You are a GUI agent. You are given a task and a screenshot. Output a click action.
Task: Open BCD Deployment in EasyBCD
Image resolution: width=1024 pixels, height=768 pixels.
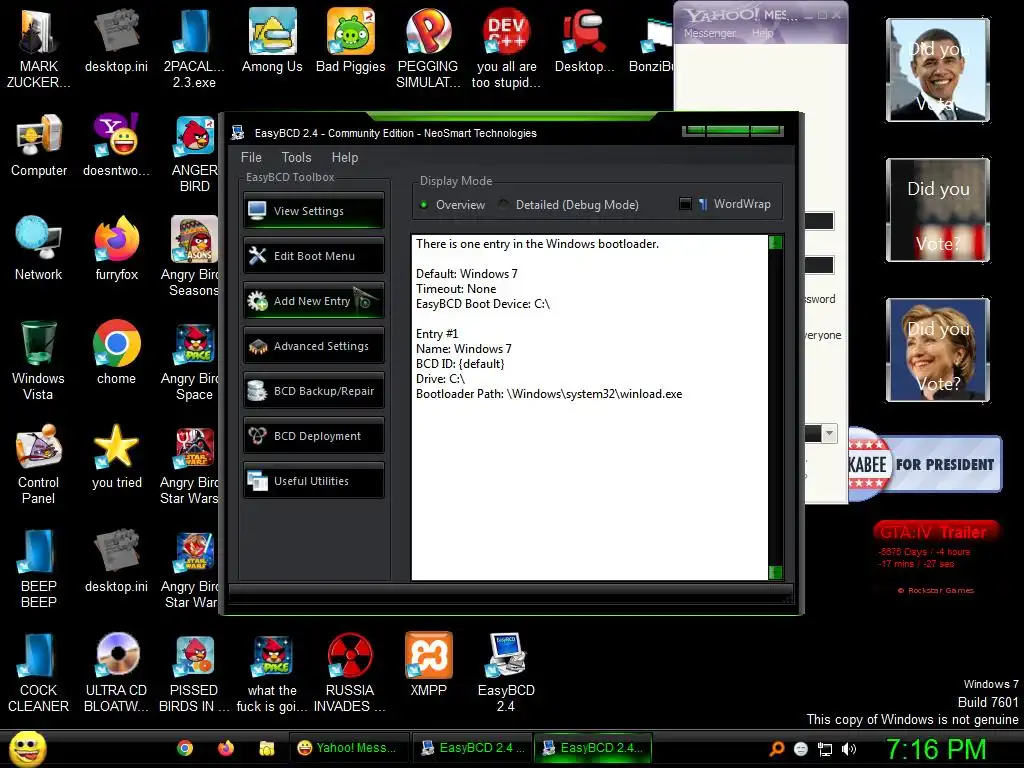313,436
